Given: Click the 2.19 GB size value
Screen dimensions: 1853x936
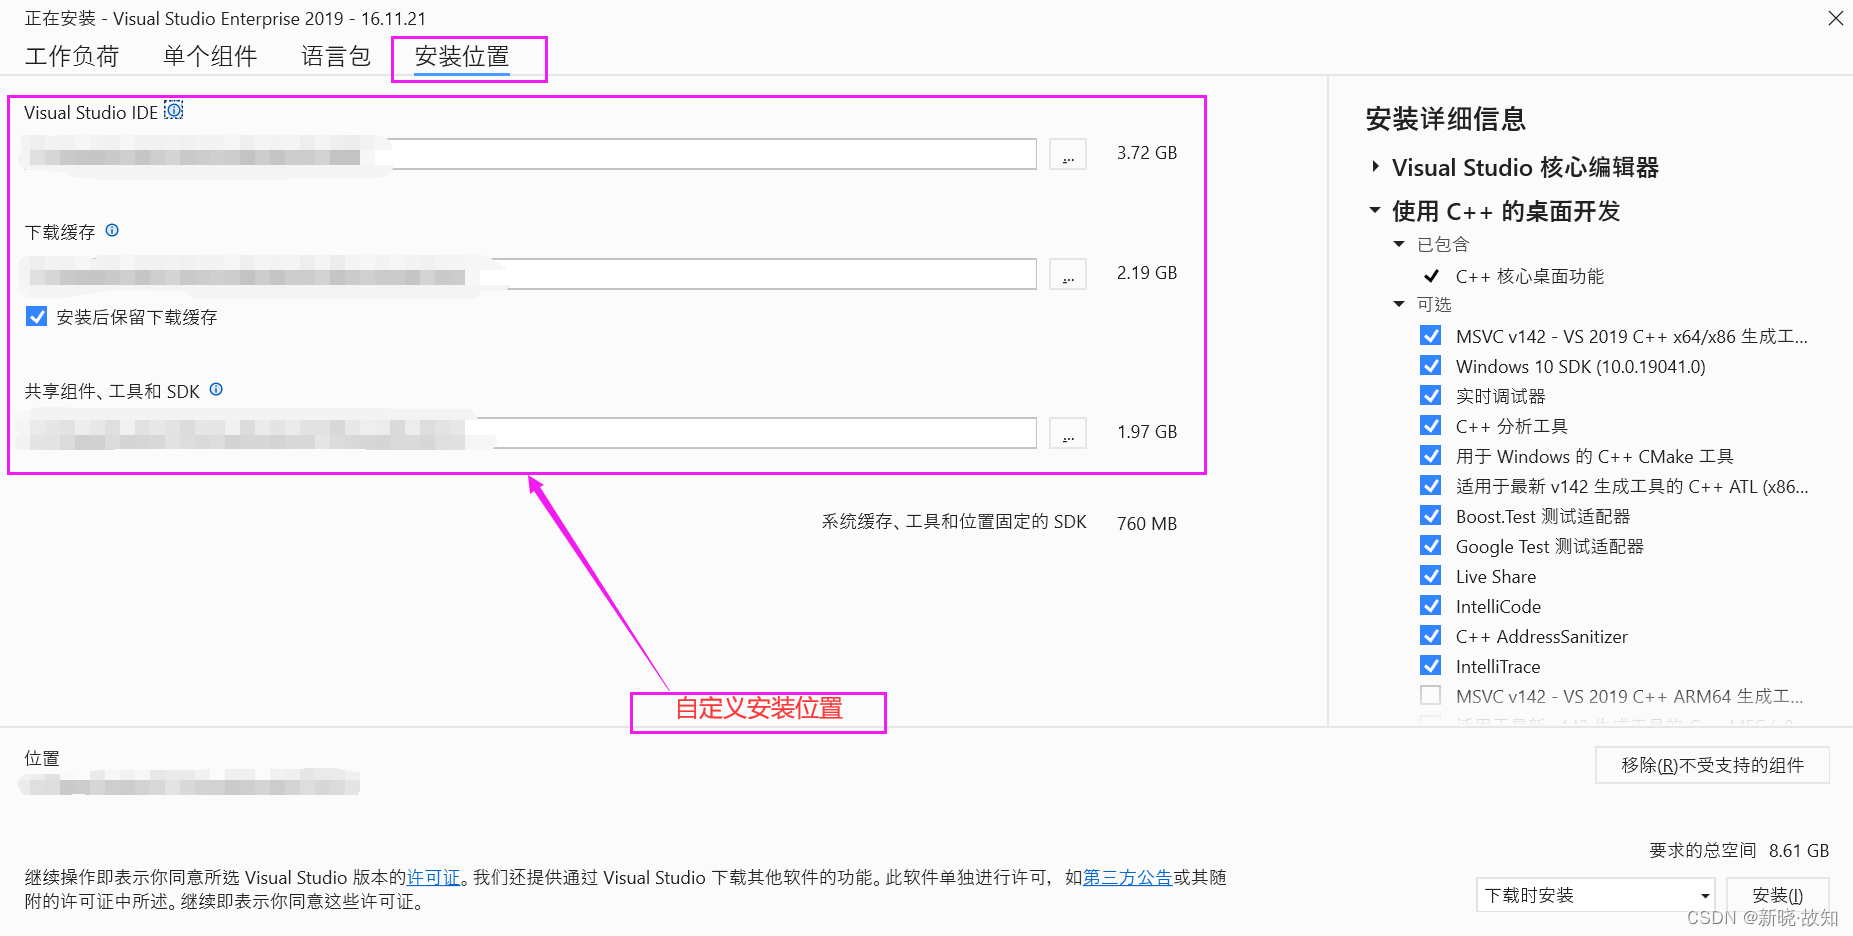Looking at the screenshot, I should coord(1147,273).
